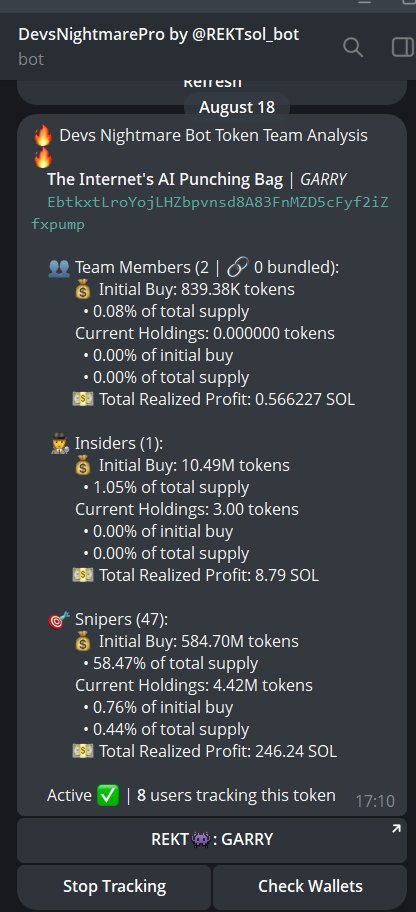Click the chain link emoji near bundled
This screenshot has height=912, width=416.
tap(237, 268)
